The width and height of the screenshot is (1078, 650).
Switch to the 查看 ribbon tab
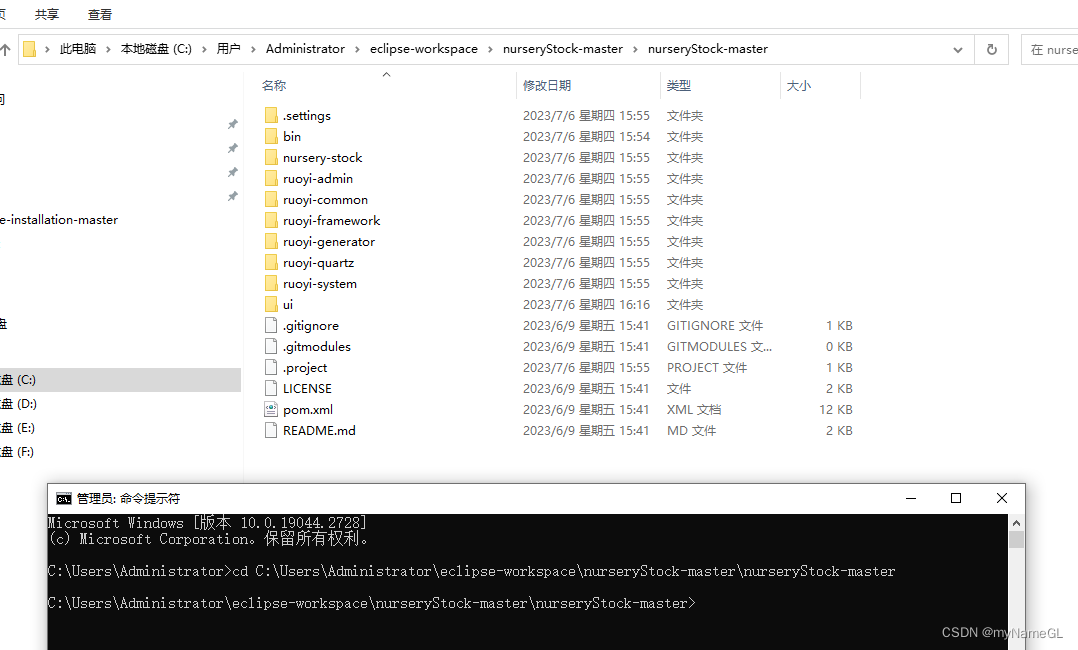[x=99, y=14]
